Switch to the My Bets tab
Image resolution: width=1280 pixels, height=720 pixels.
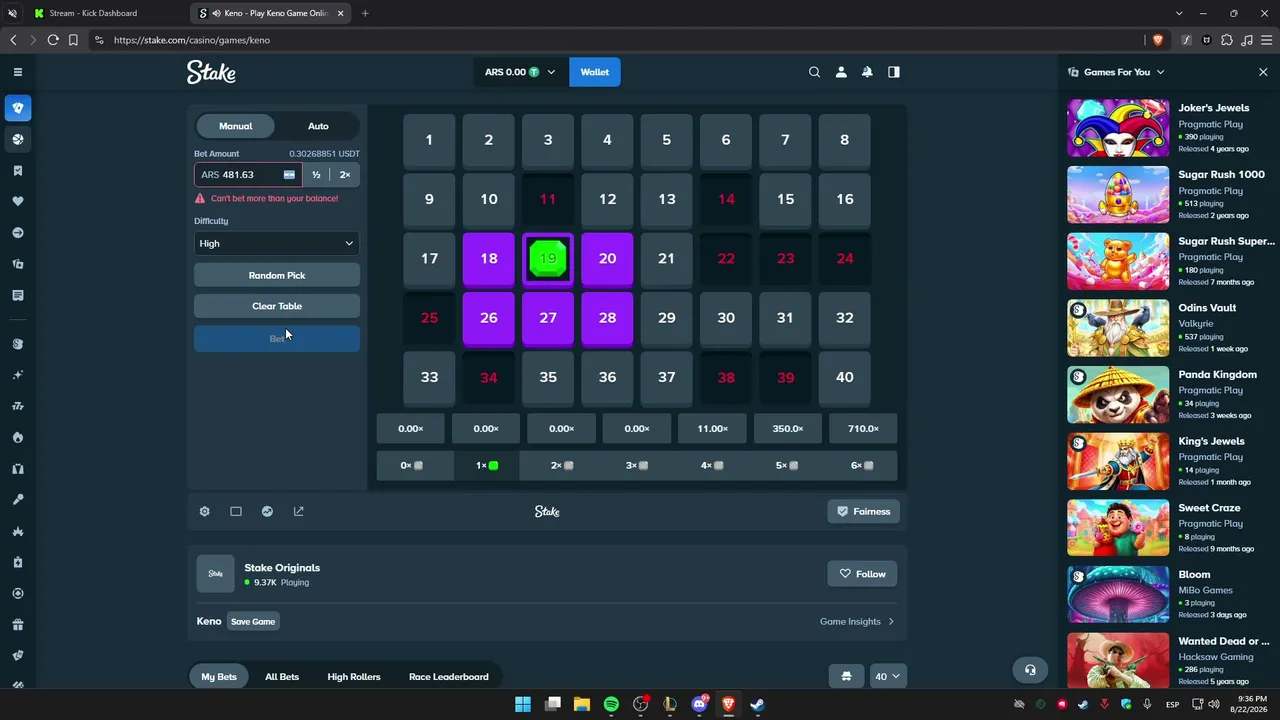coord(219,677)
